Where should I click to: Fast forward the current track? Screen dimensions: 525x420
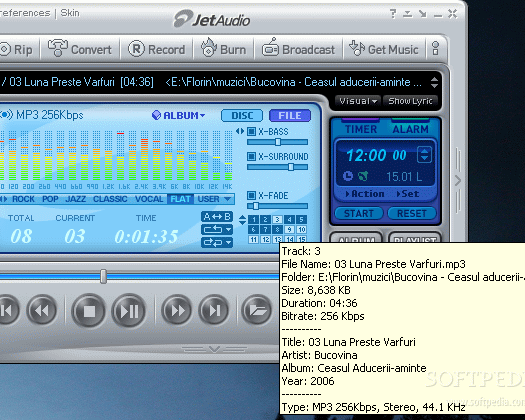pyautogui.click(x=176, y=310)
